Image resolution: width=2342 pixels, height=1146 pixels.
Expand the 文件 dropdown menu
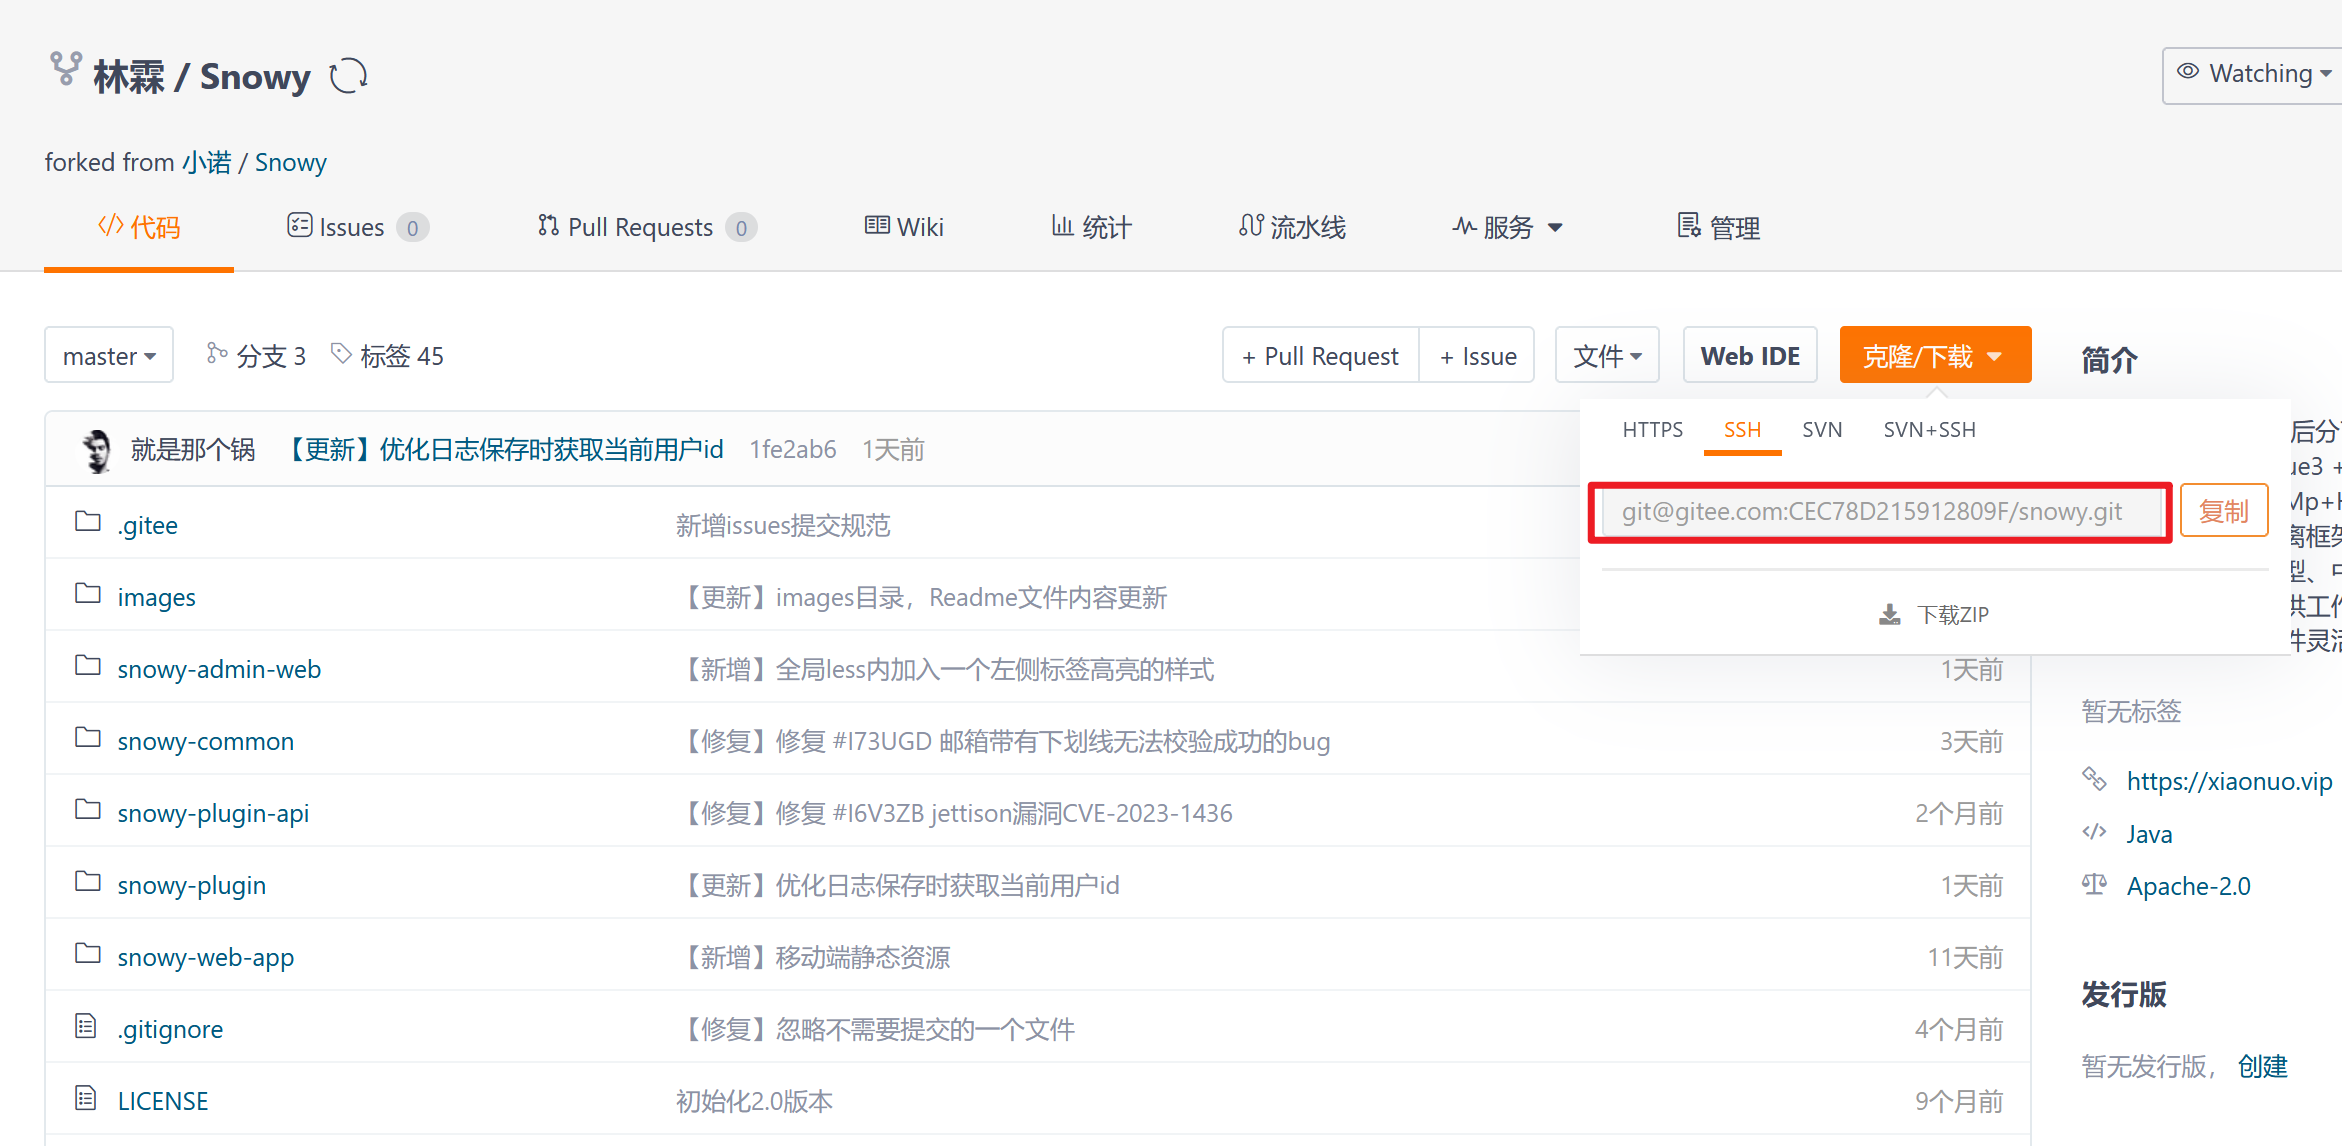coord(1606,356)
